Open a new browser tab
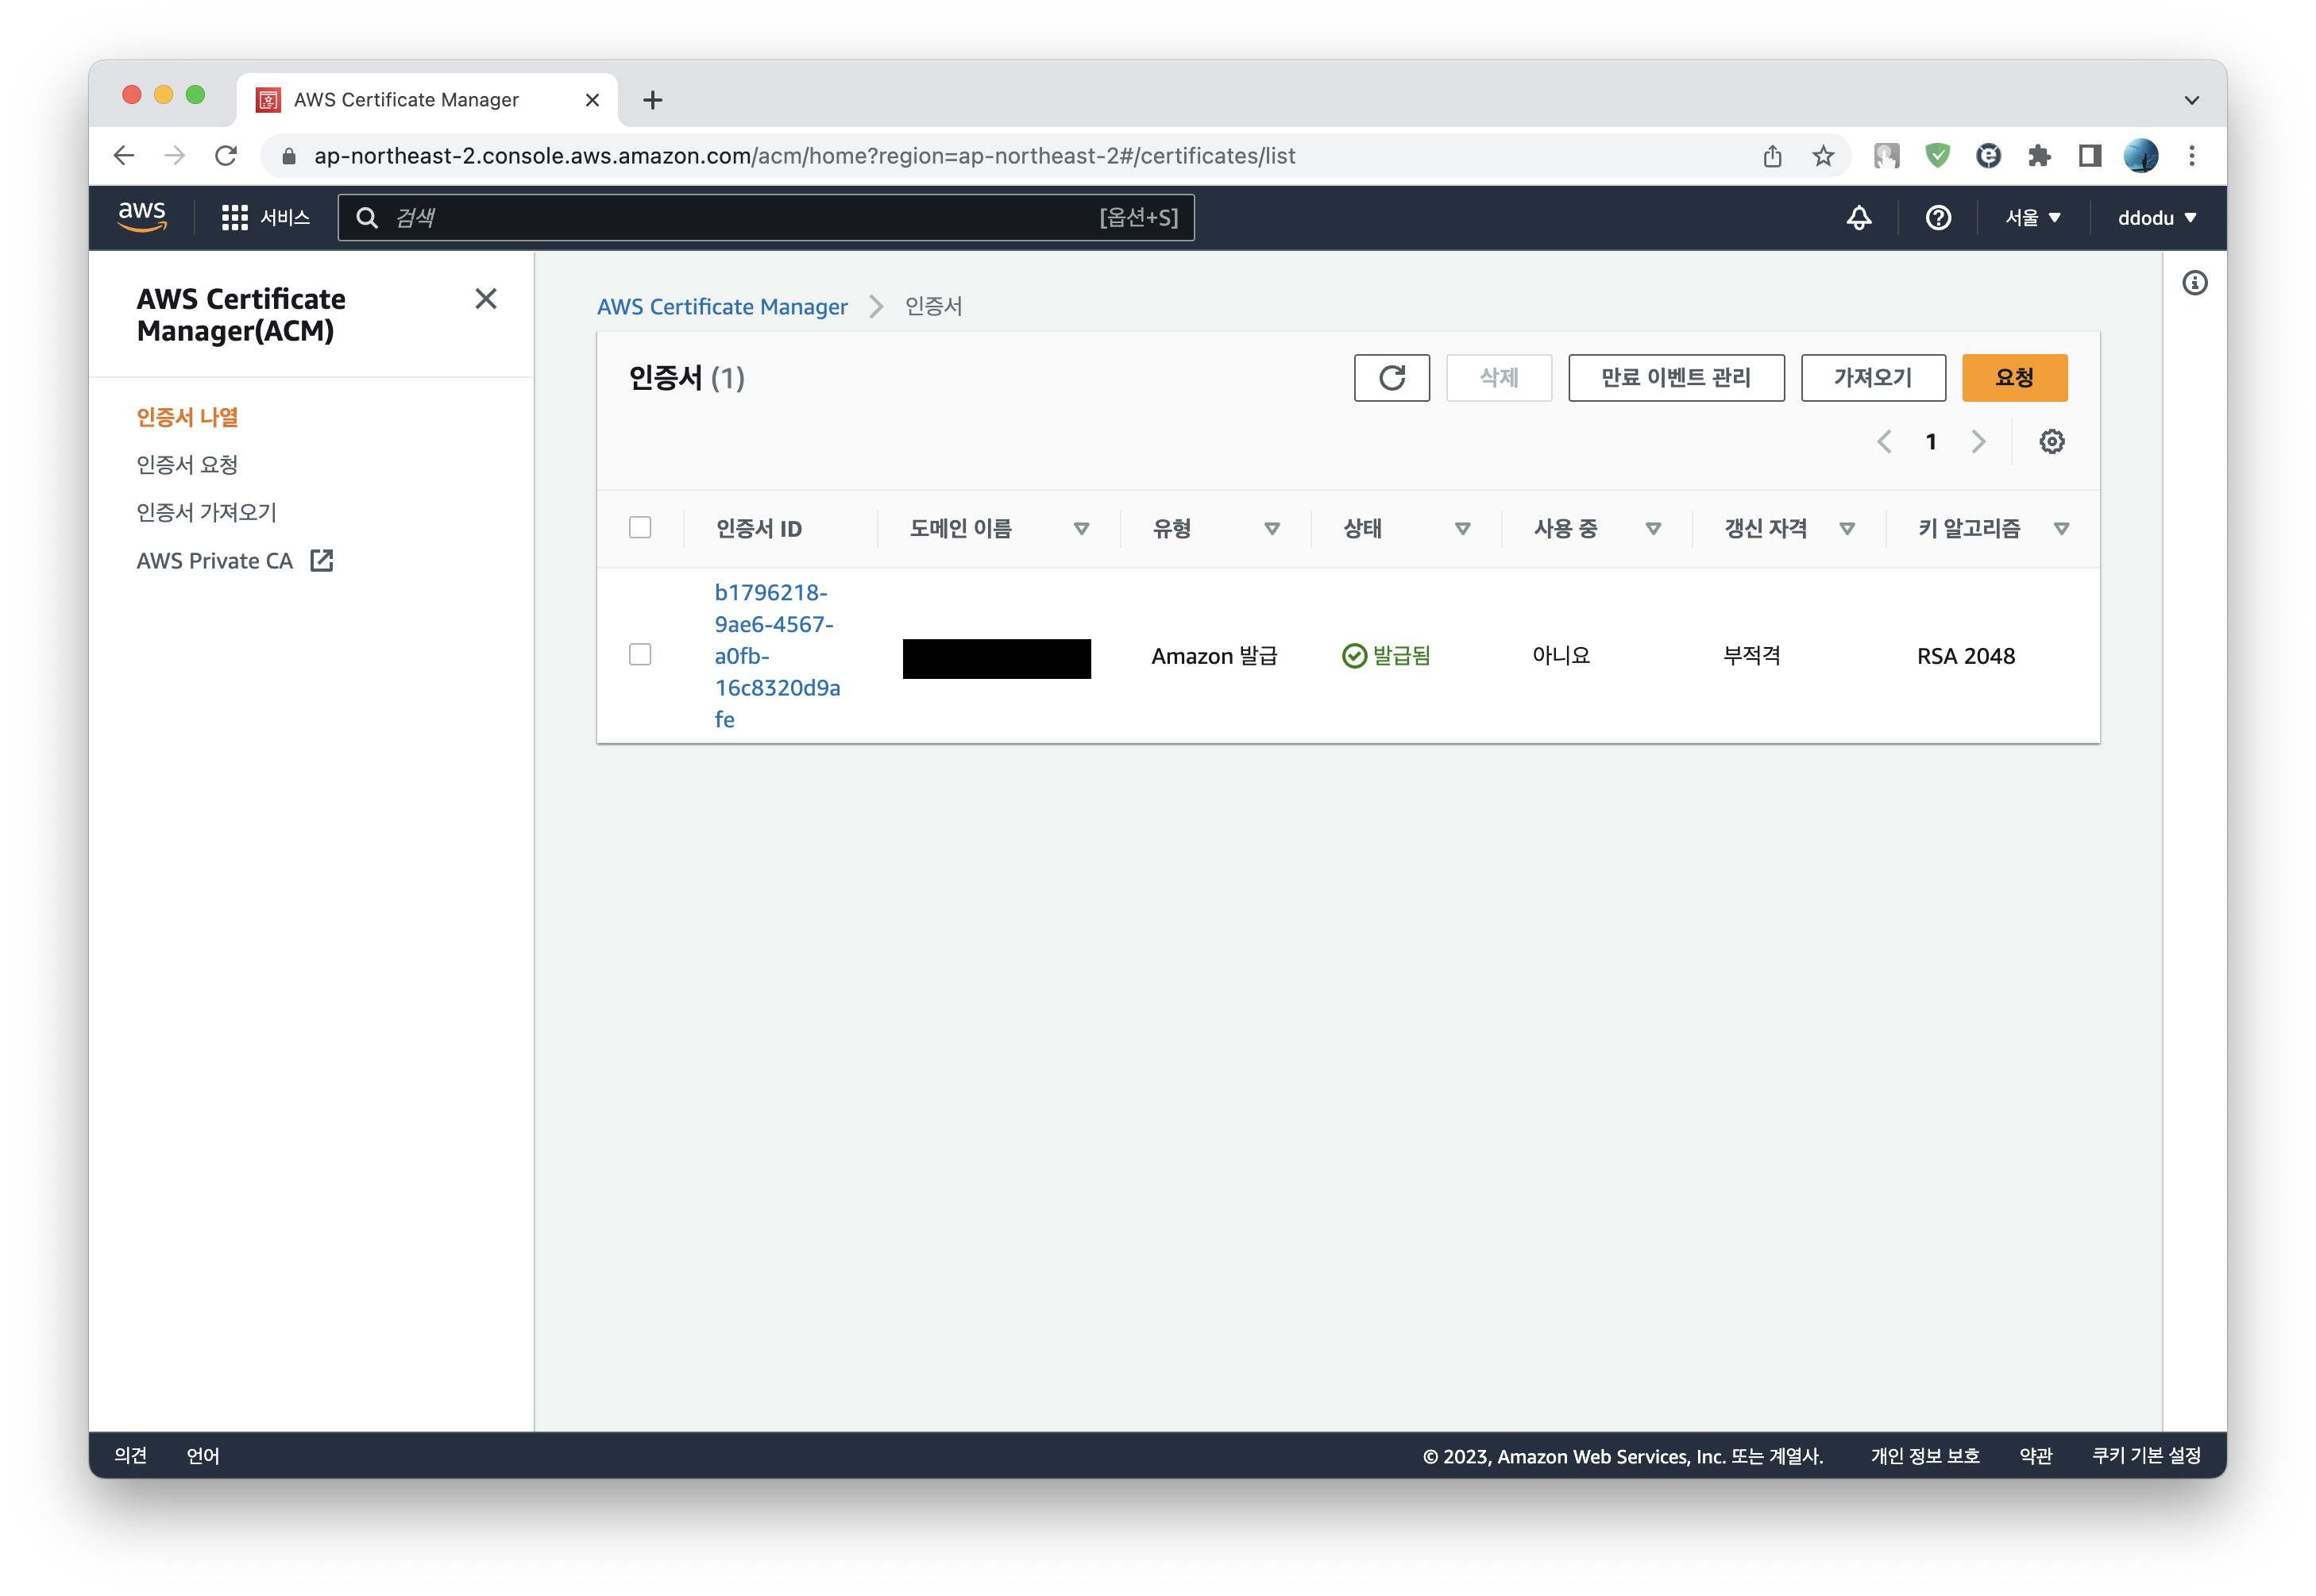 pos(652,100)
